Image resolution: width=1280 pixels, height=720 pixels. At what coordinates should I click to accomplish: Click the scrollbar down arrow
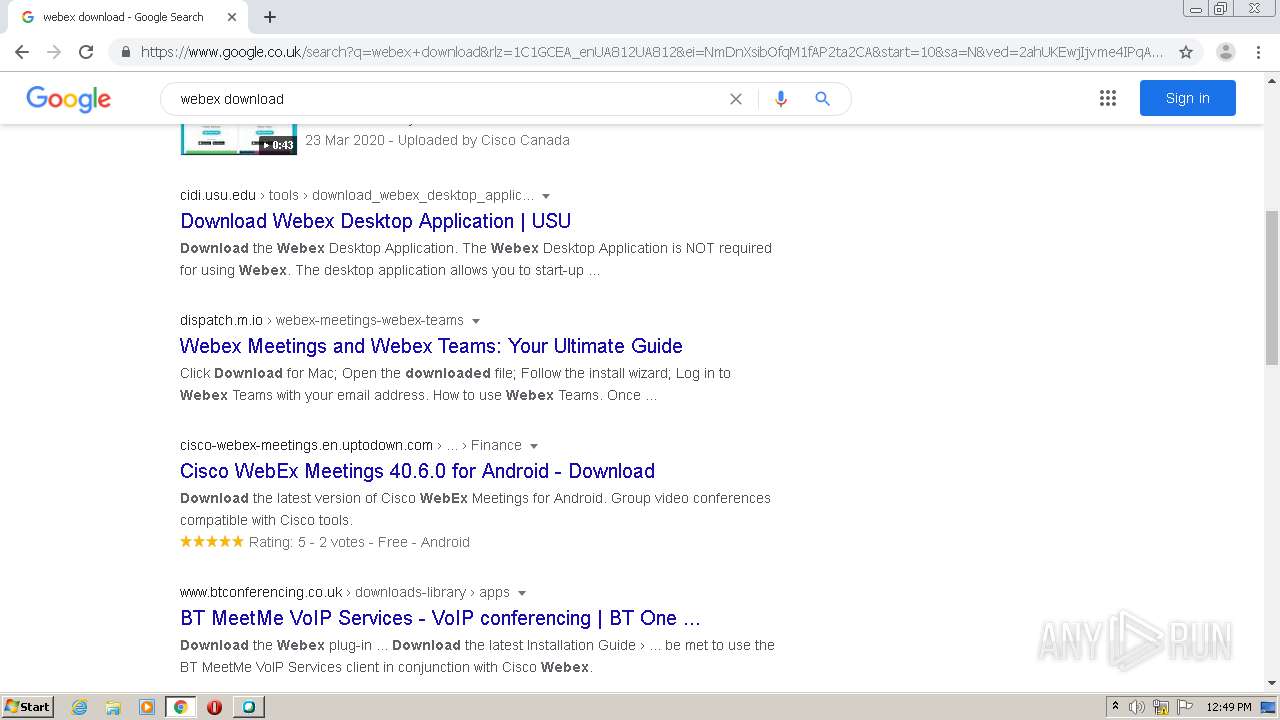(x=1272, y=683)
